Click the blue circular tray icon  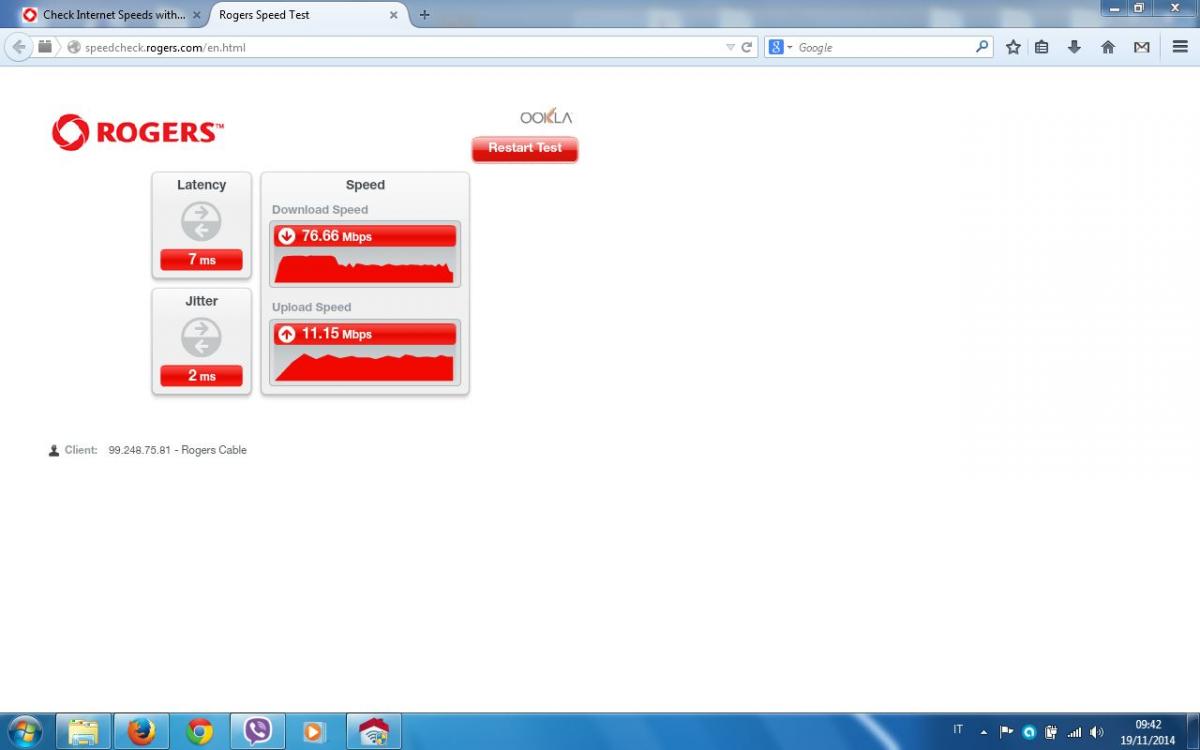1029,732
